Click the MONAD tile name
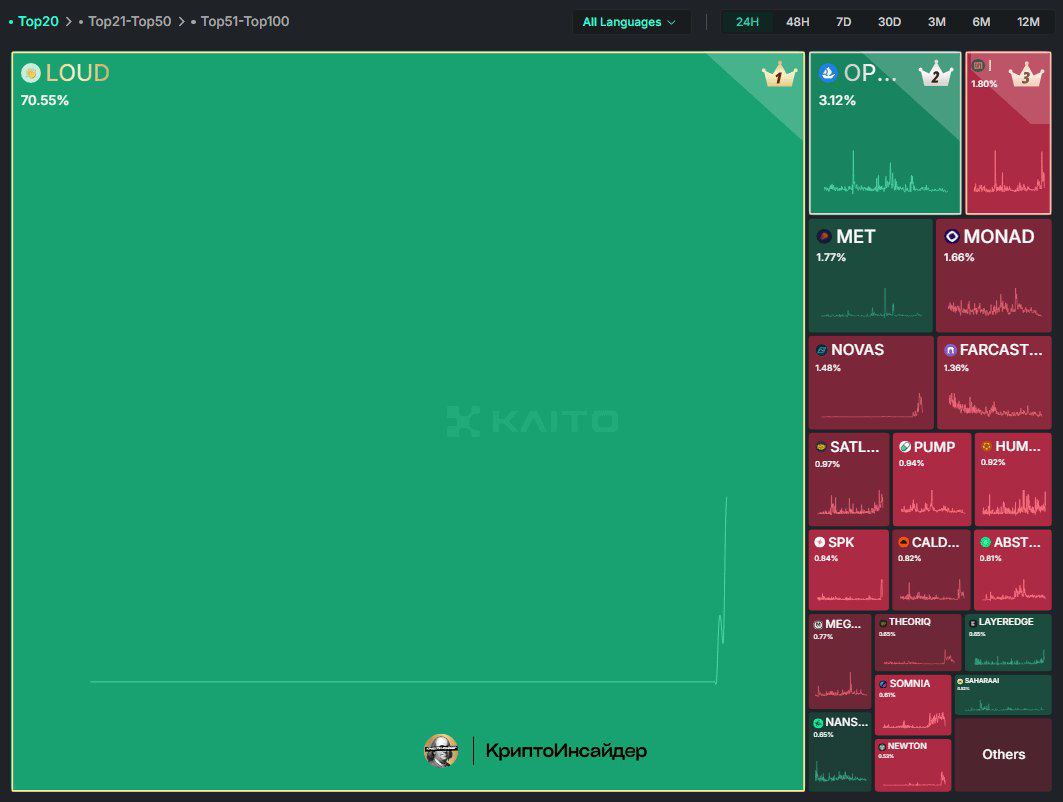Image resolution: width=1063 pixels, height=802 pixels. click(x=999, y=237)
